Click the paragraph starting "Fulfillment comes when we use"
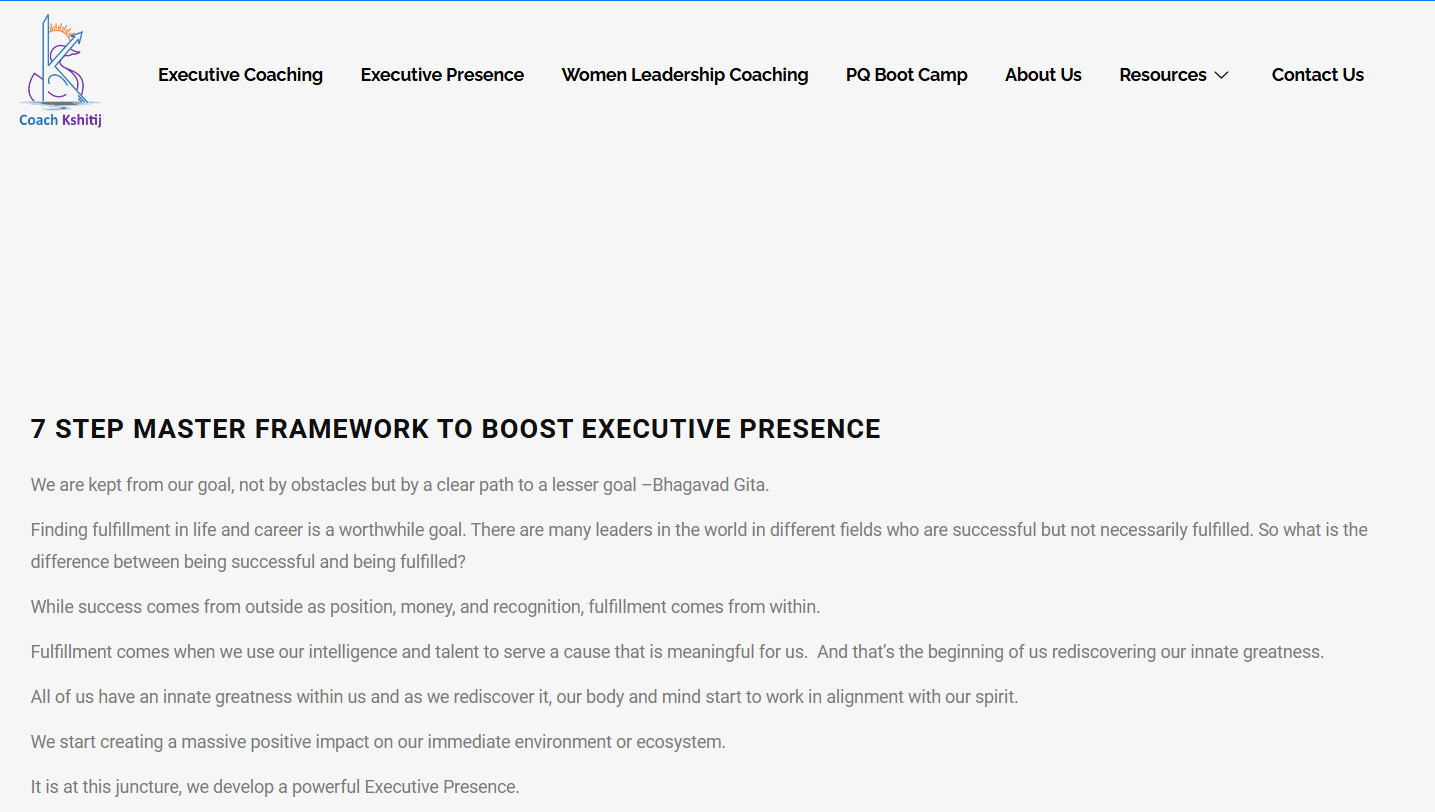Viewport: 1435px width, 812px height. 676,652
